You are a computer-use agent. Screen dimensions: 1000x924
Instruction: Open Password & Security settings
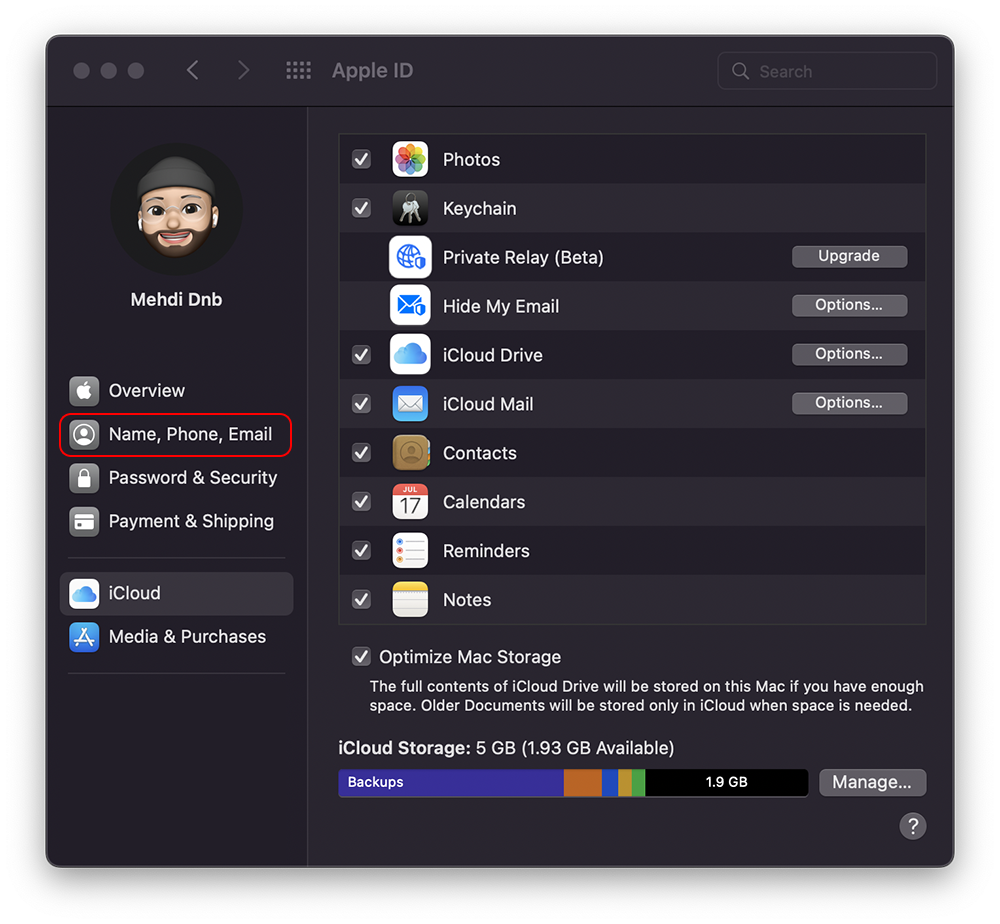point(176,478)
